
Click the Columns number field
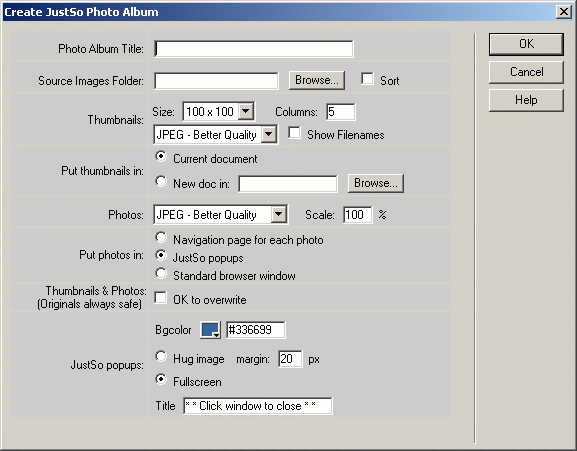pos(341,111)
